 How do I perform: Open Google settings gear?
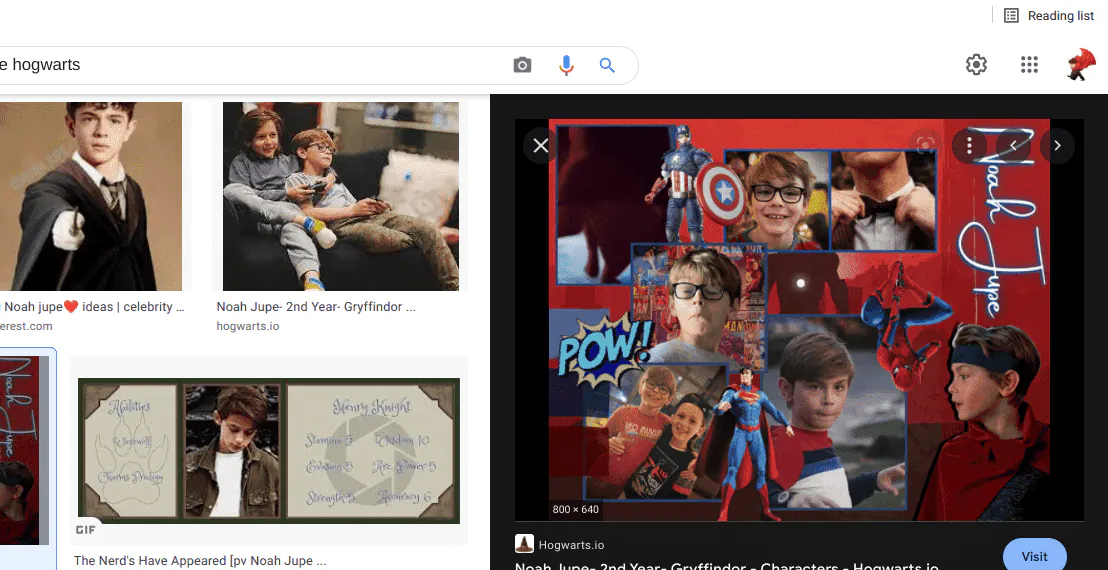976,64
